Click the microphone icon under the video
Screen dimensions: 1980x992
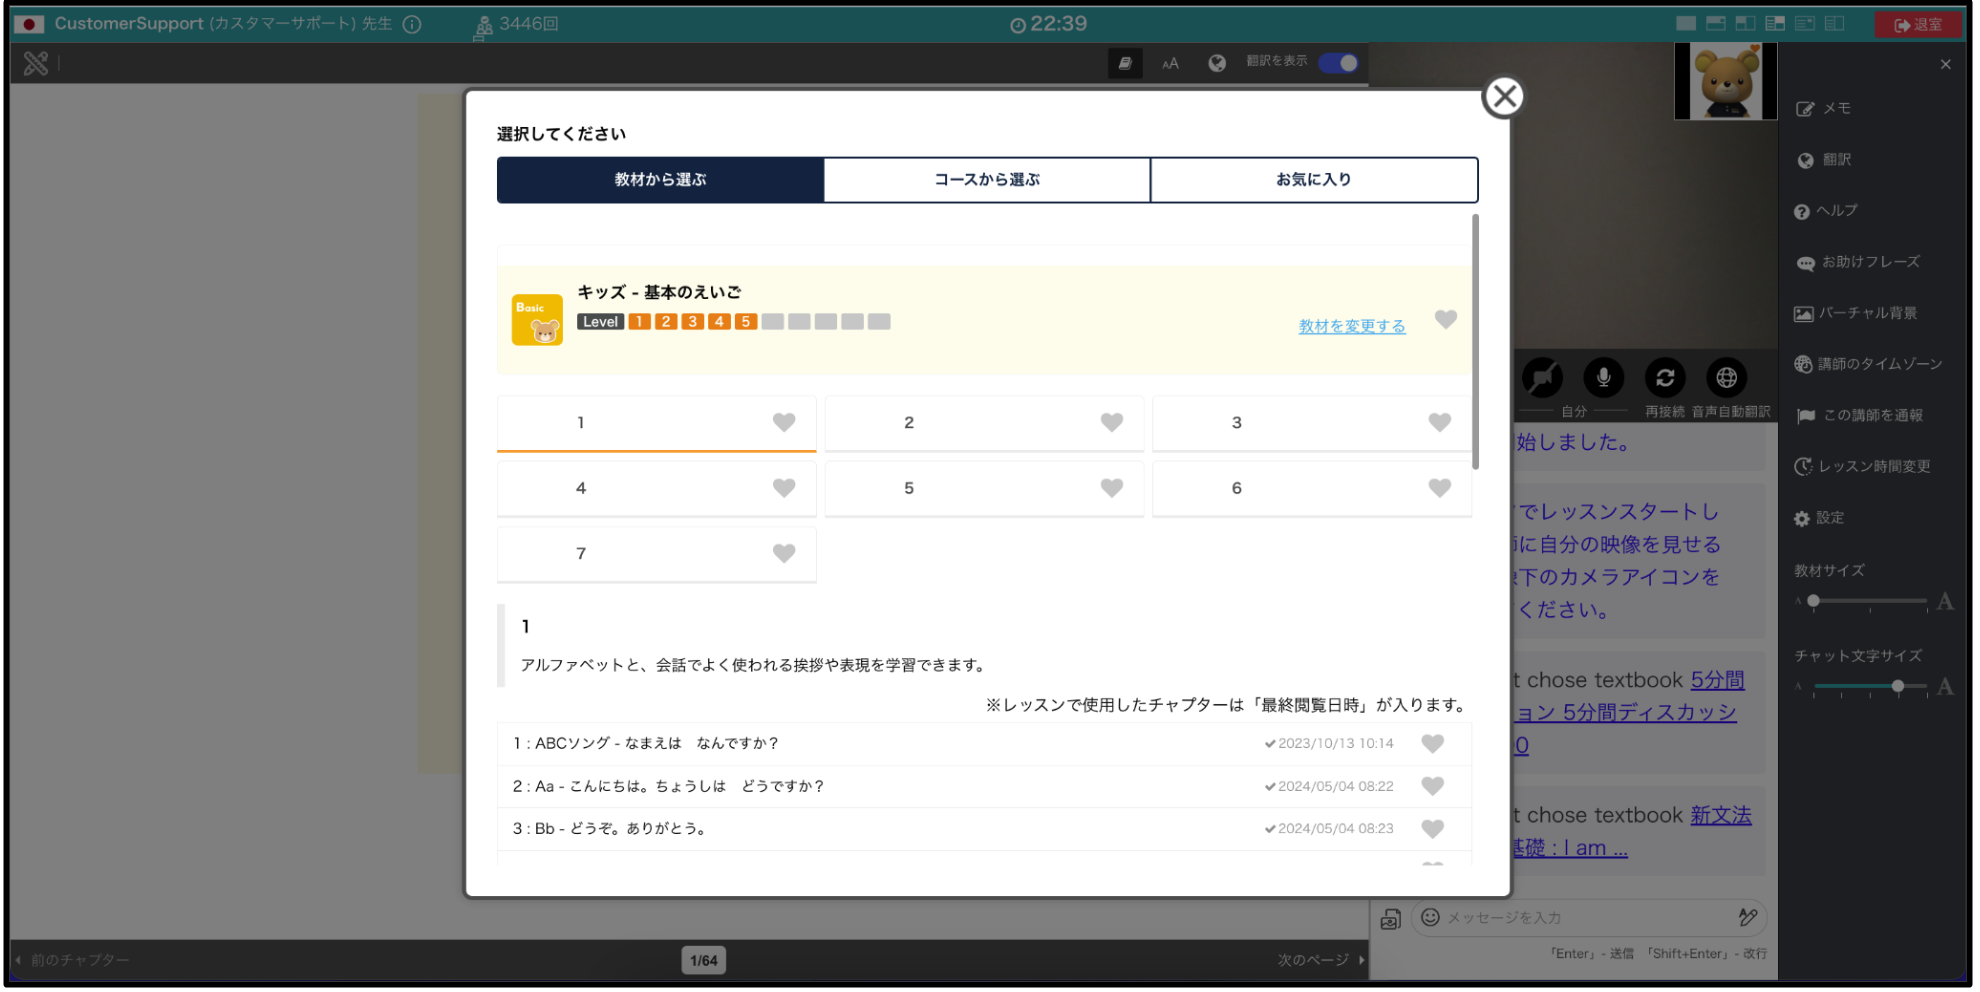pyautogui.click(x=1604, y=378)
